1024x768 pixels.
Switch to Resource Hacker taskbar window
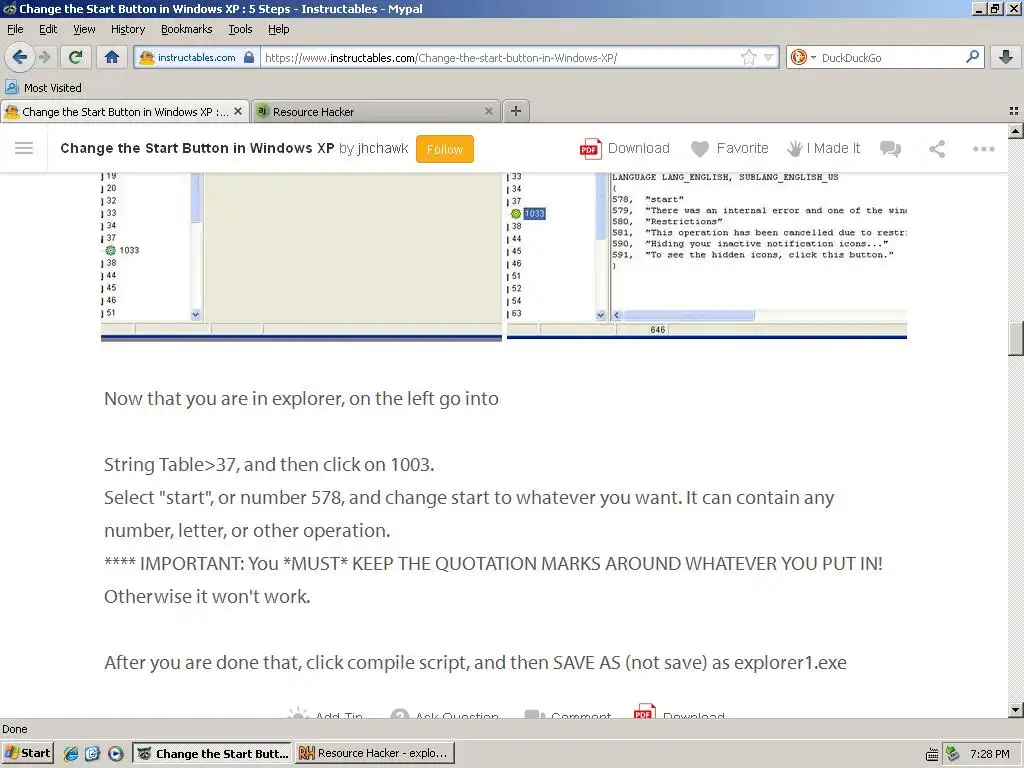click(x=374, y=753)
